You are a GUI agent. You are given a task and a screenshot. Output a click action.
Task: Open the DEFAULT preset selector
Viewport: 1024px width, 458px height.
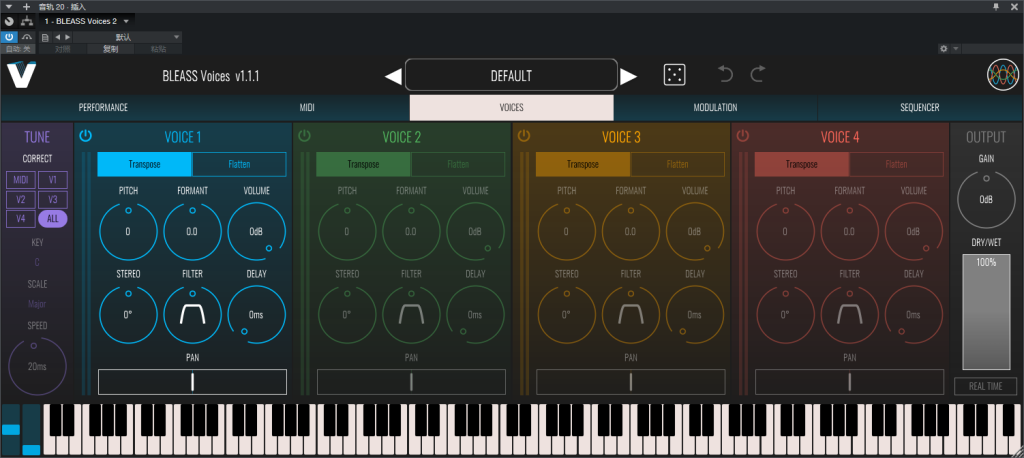(x=511, y=75)
